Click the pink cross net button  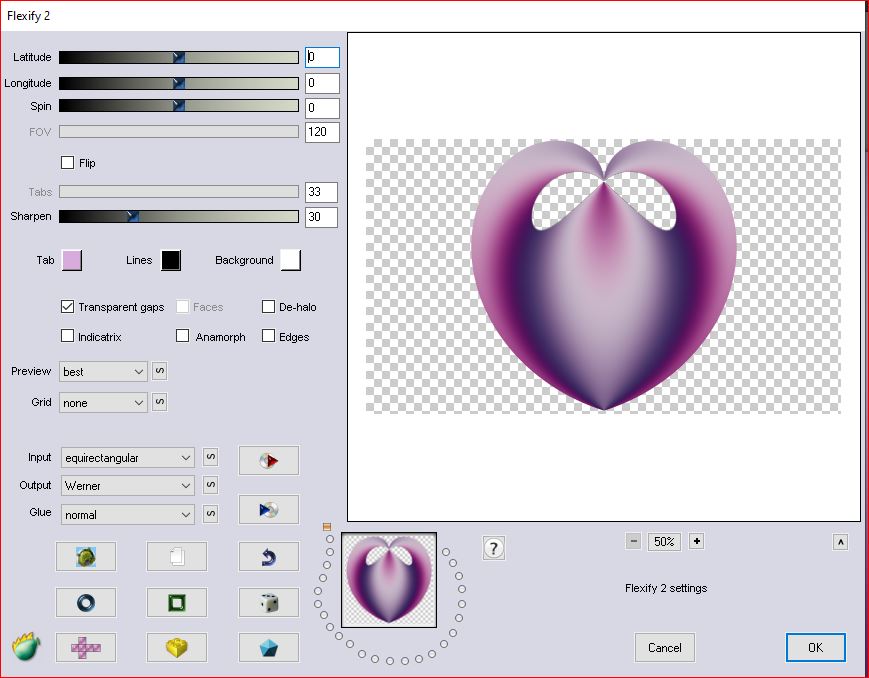coord(86,648)
